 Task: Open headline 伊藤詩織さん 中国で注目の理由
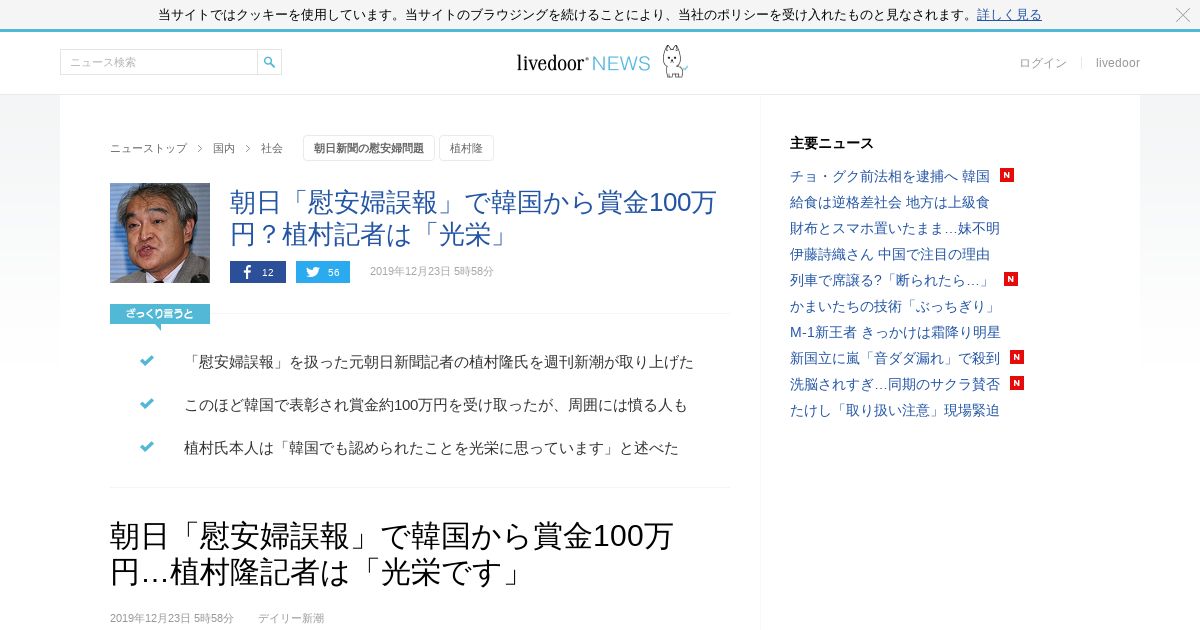tap(890, 254)
